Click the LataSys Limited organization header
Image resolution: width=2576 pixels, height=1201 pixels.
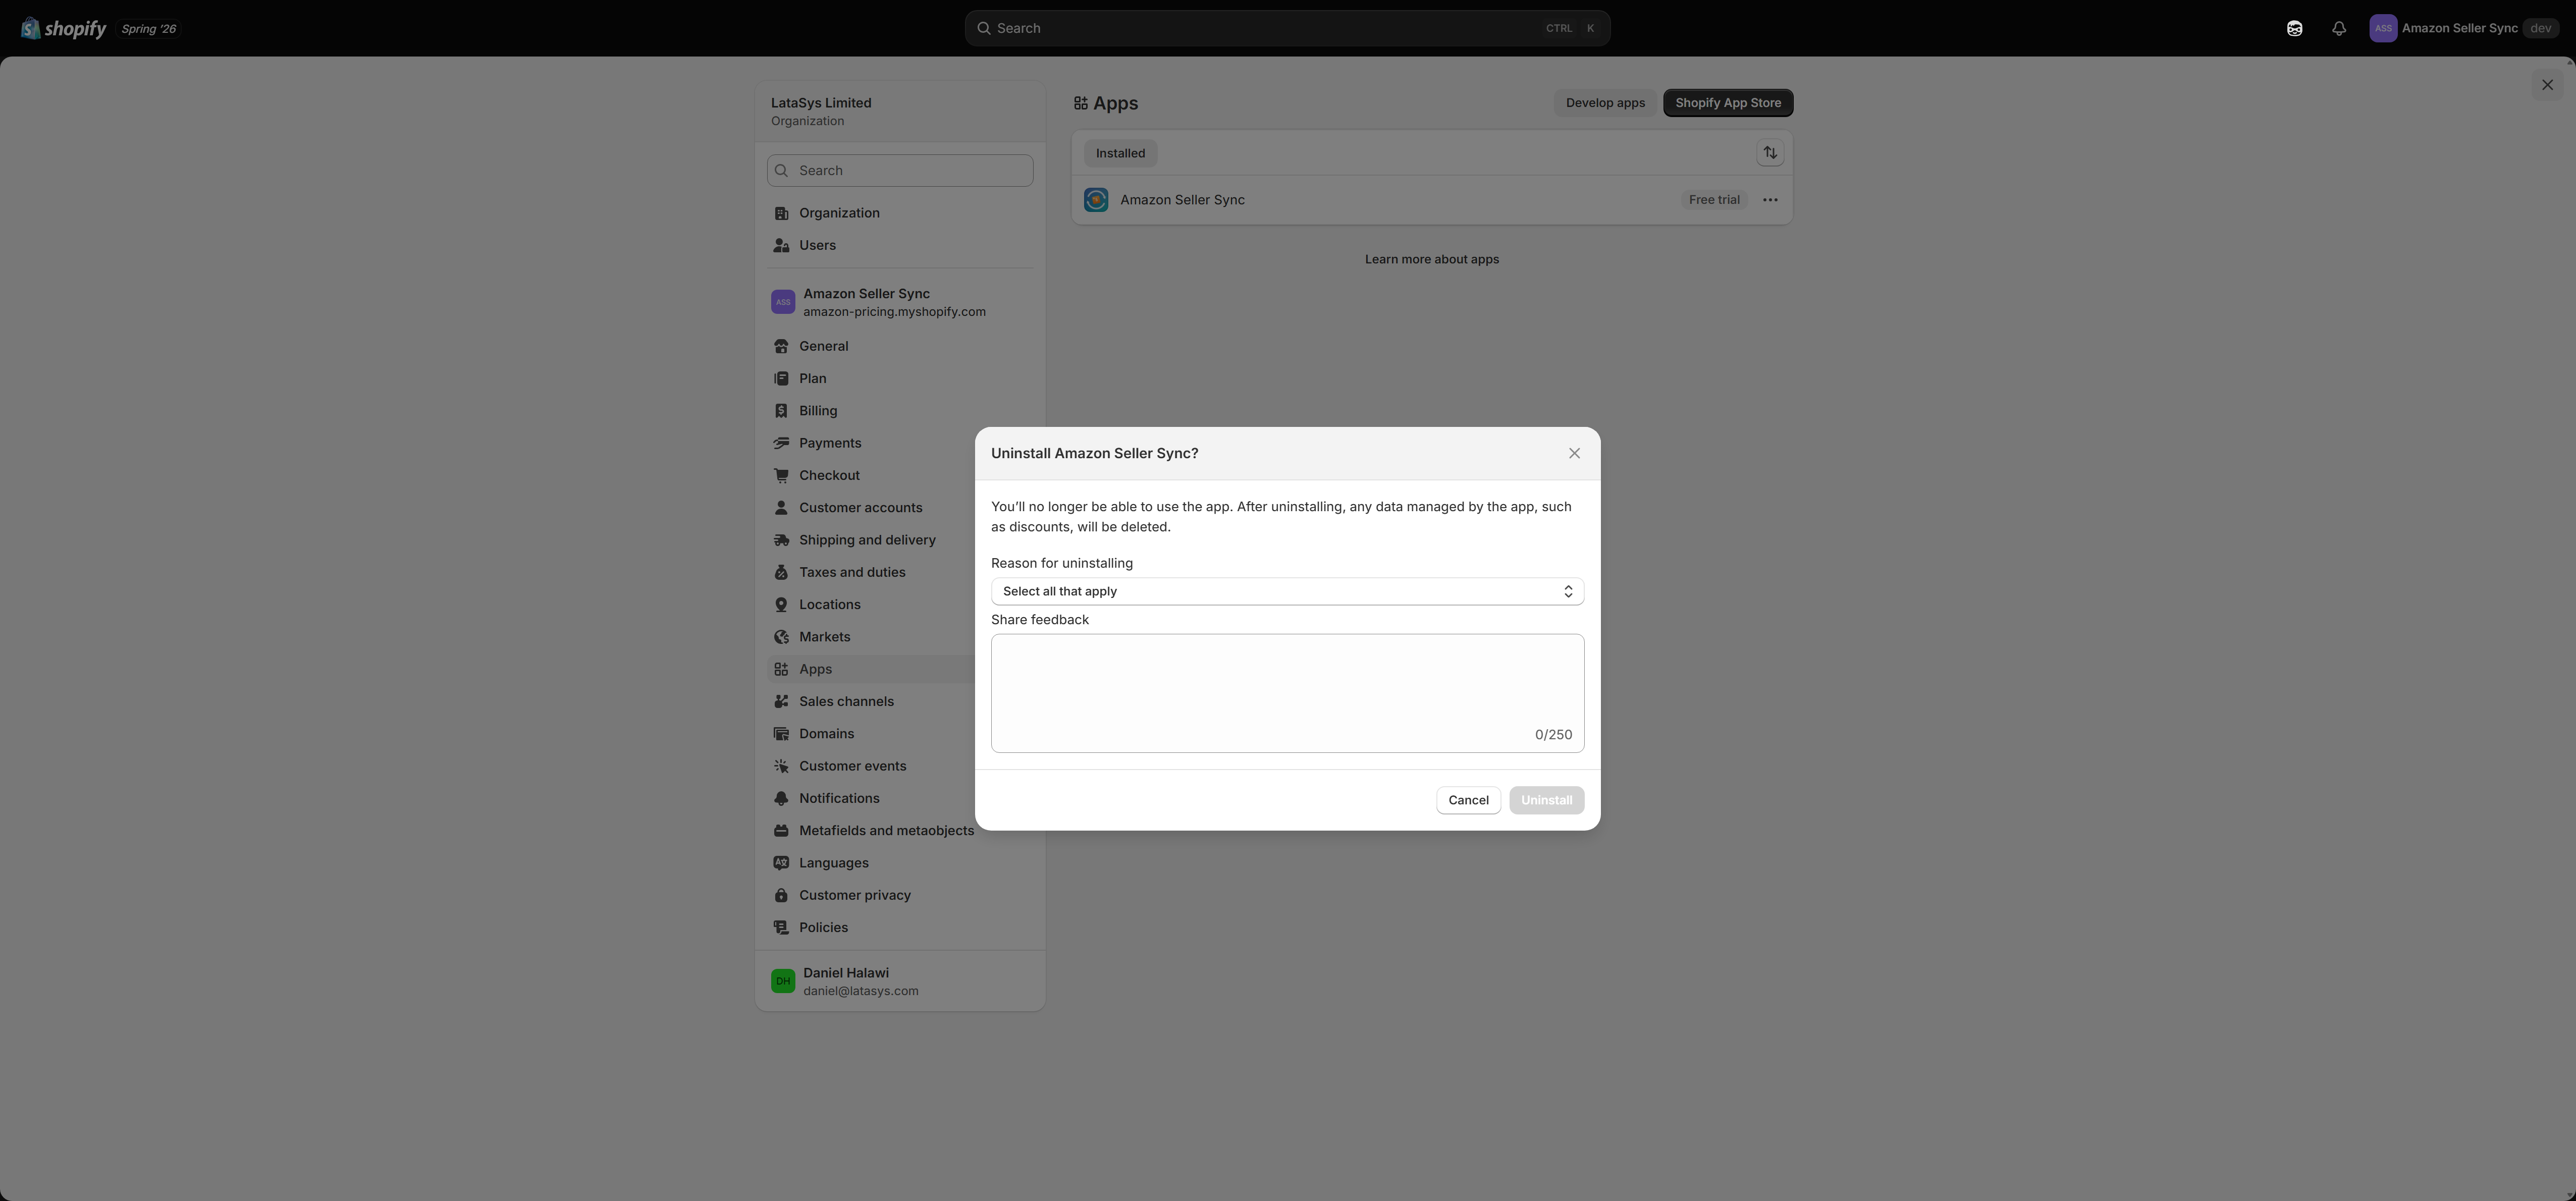(x=900, y=111)
